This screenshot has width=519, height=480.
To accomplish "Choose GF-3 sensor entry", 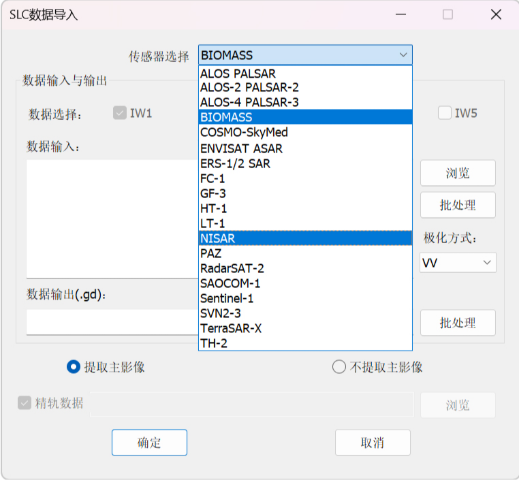I will 305,194.
